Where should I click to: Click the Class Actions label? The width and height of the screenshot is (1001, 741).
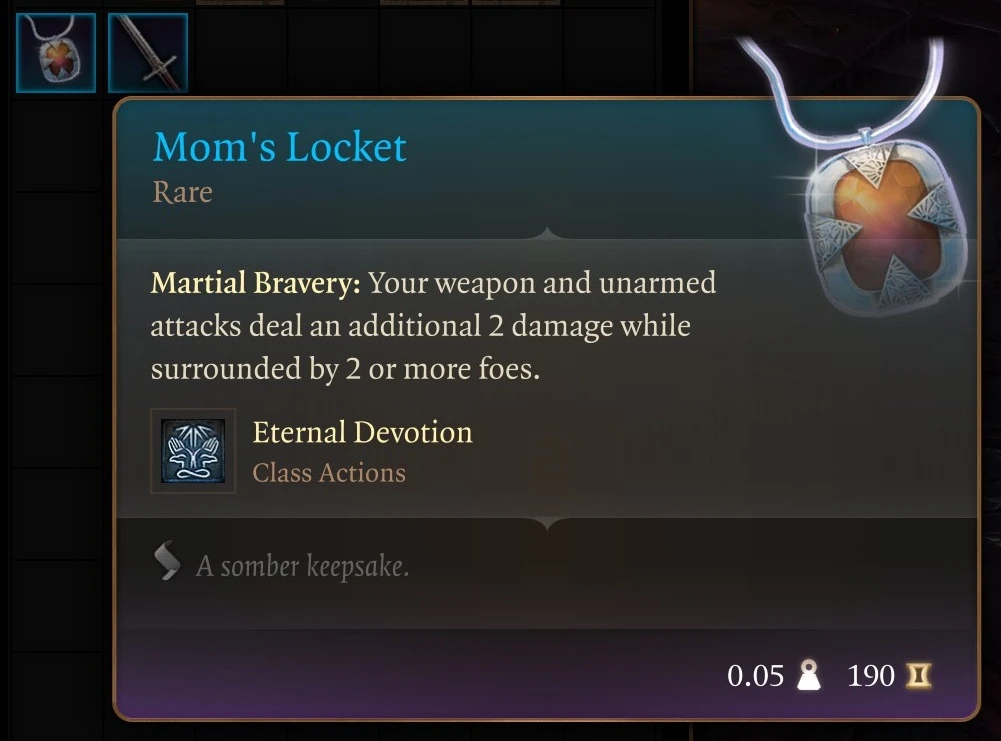[329, 473]
